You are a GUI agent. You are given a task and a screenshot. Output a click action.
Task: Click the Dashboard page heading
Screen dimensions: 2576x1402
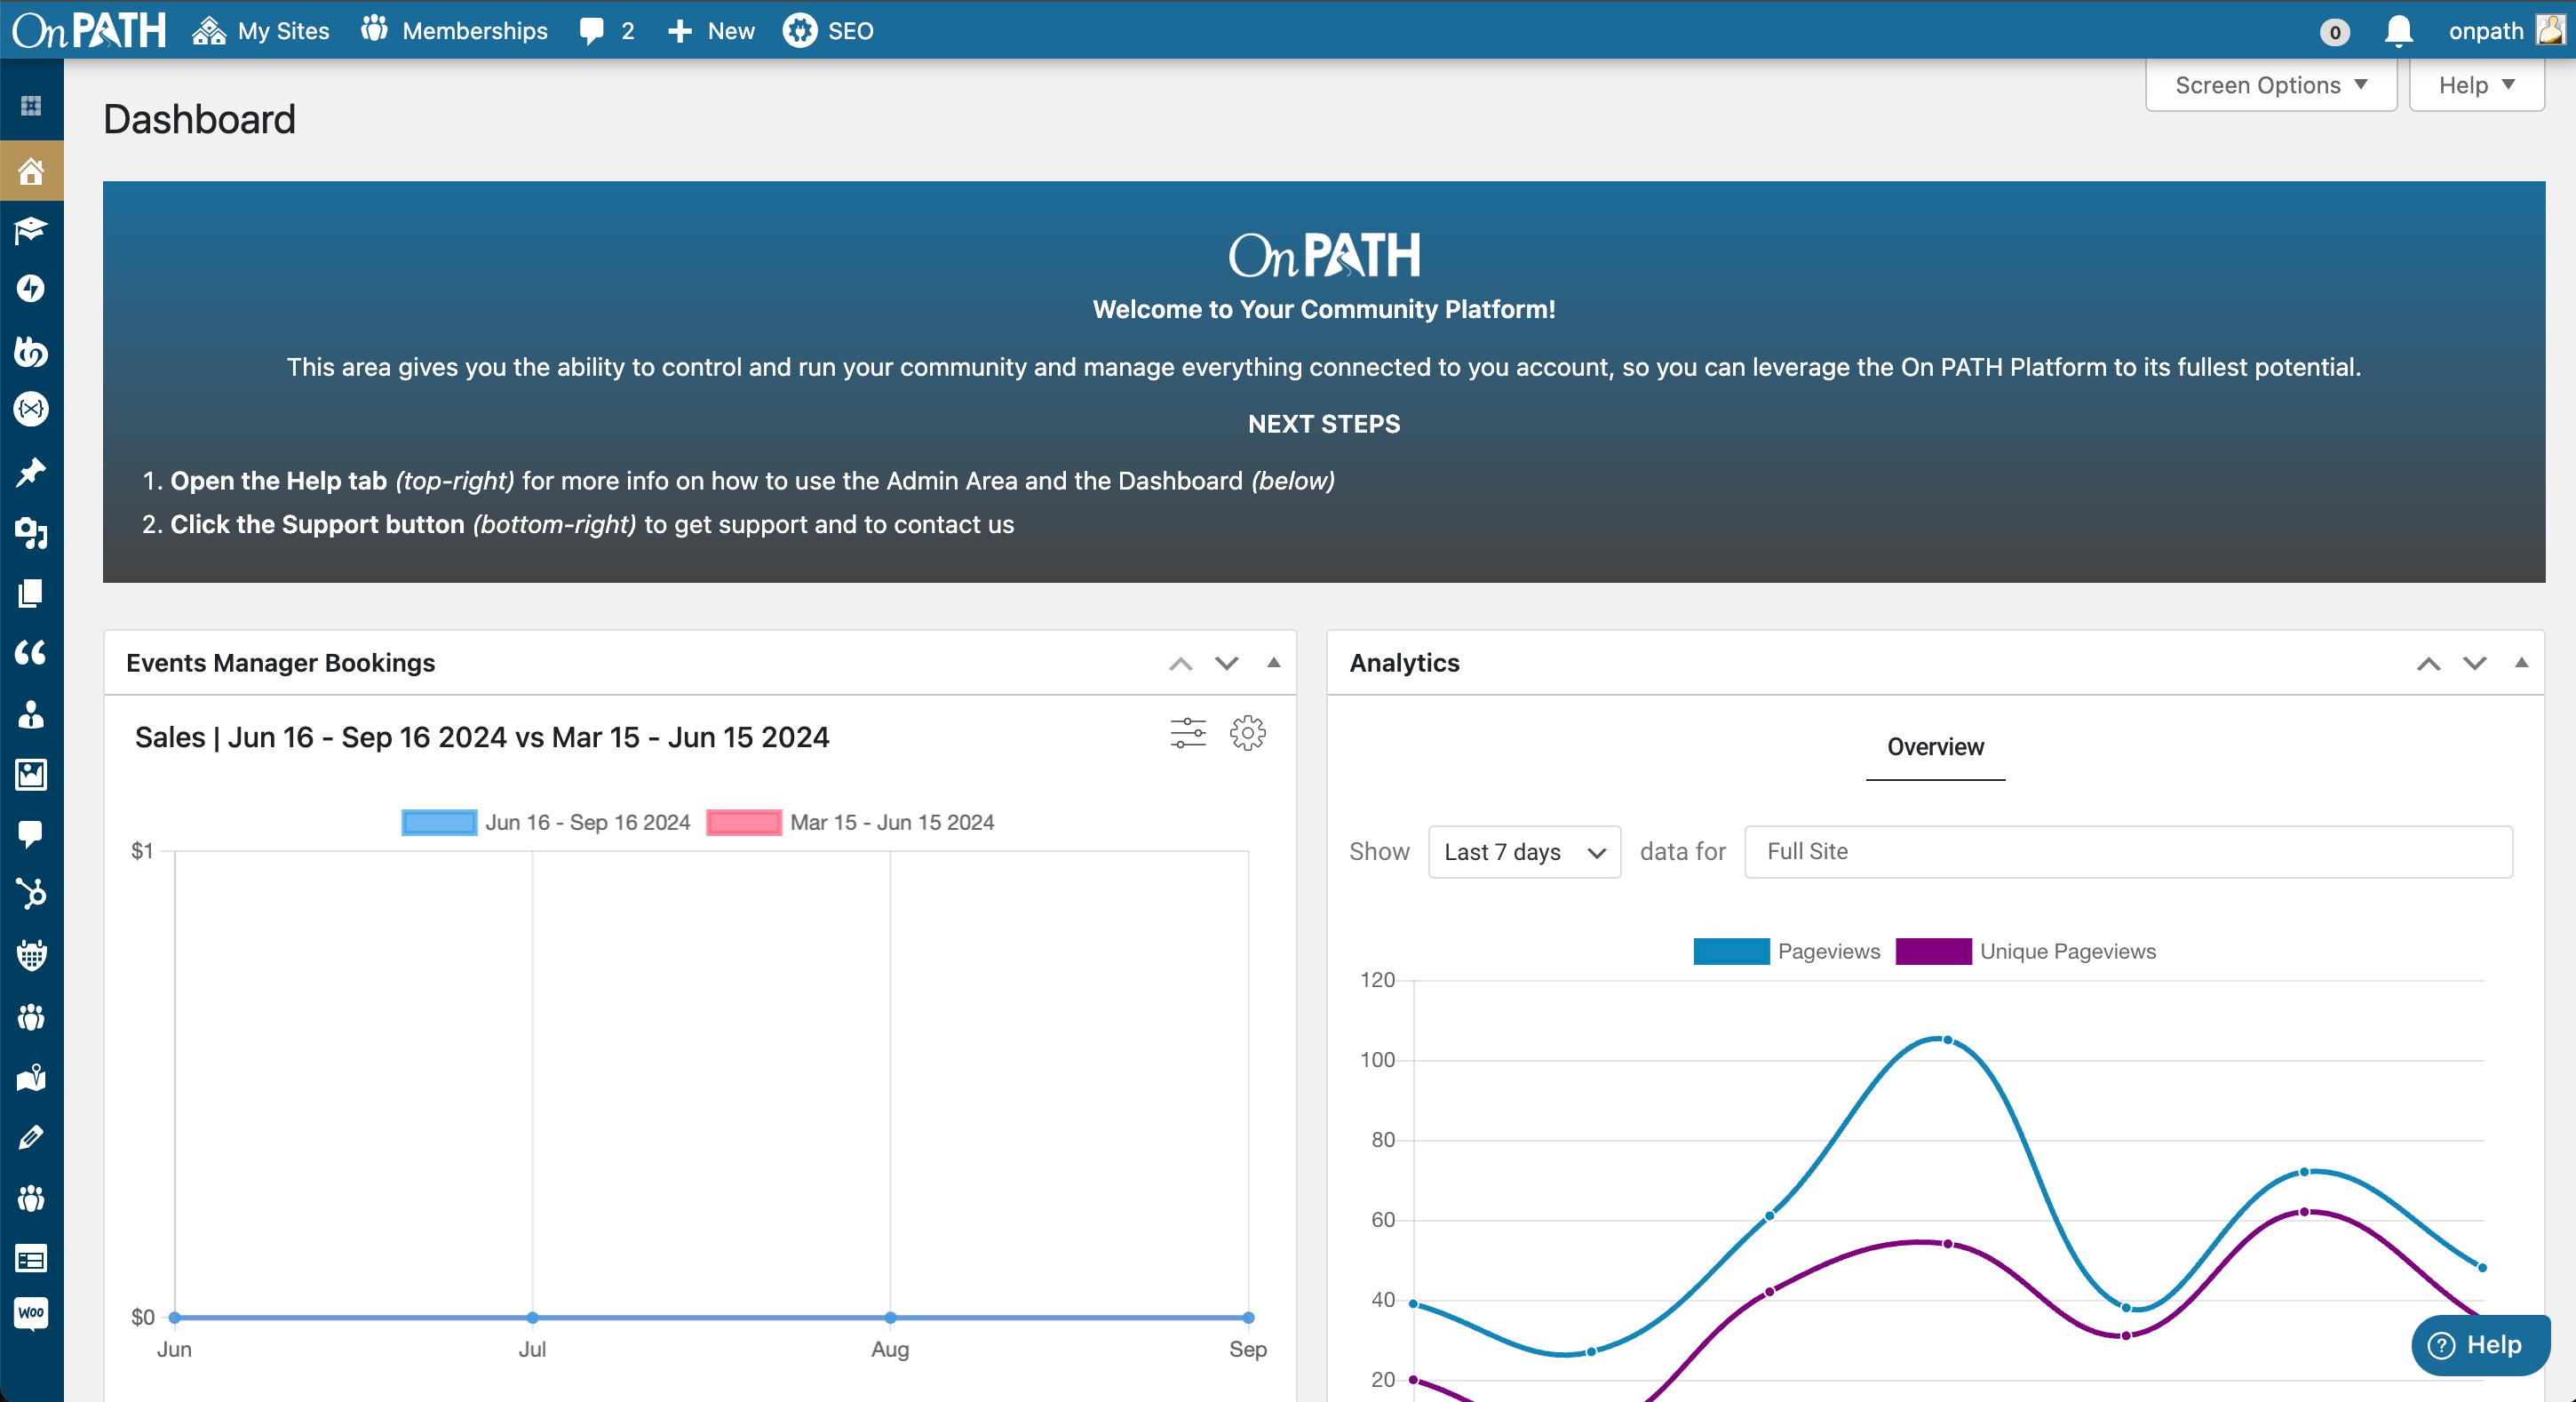[199, 119]
